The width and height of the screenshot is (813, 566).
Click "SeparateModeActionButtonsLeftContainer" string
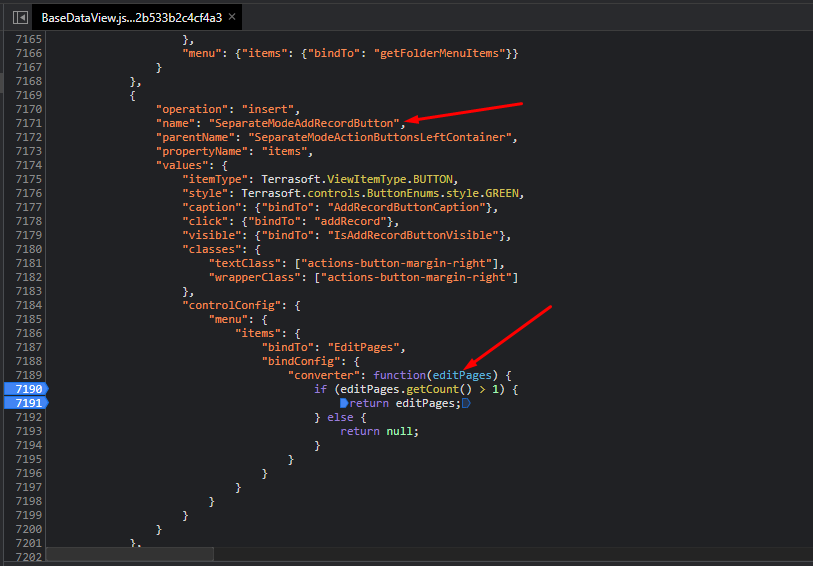[x=381, y=137]
